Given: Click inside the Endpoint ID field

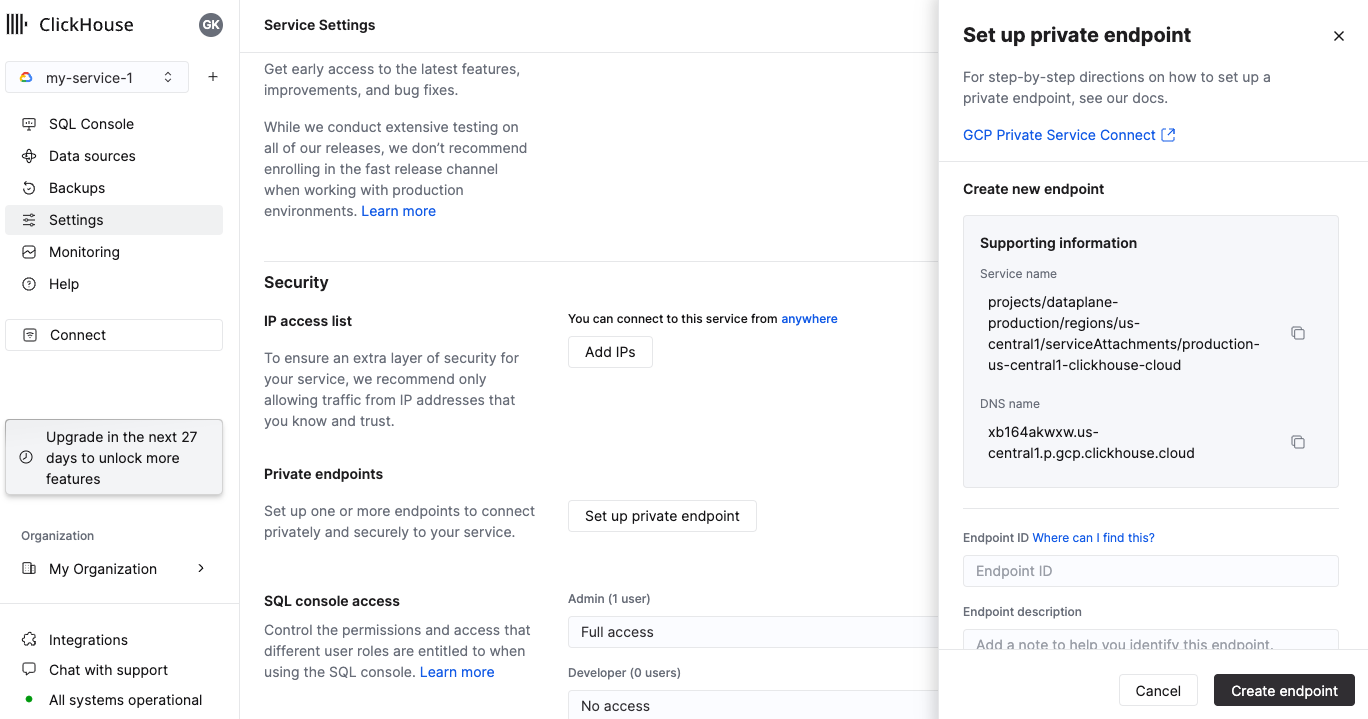Looking at the screenshot, I should click(1150, 570).
